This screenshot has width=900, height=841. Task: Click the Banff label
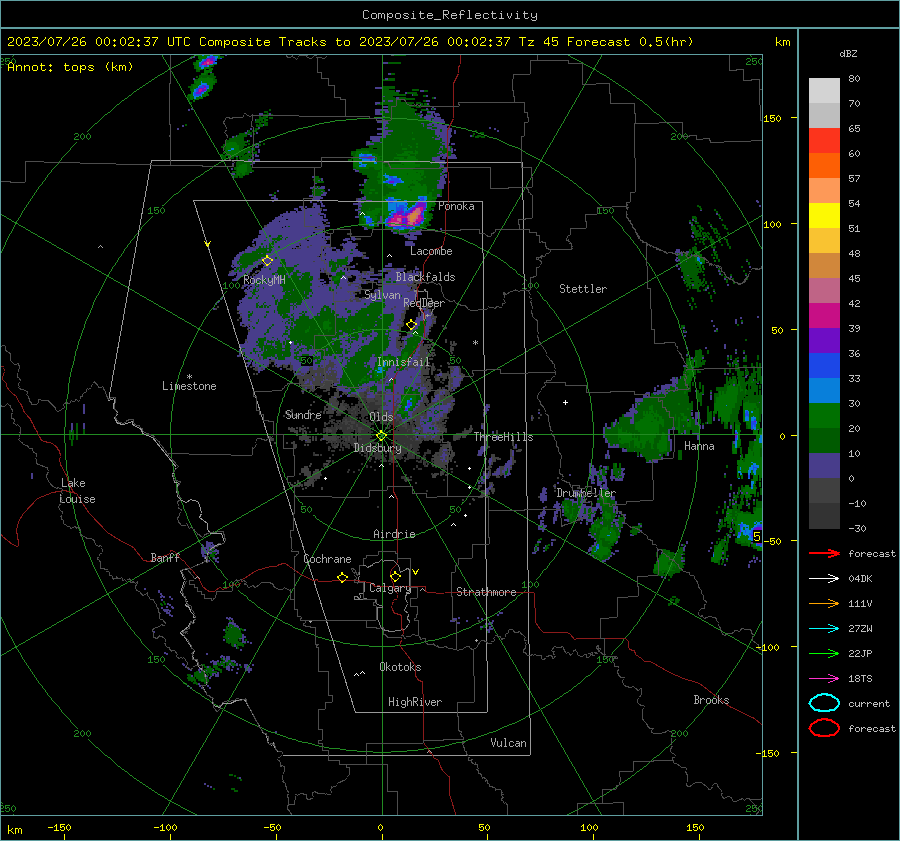[165, 557]
